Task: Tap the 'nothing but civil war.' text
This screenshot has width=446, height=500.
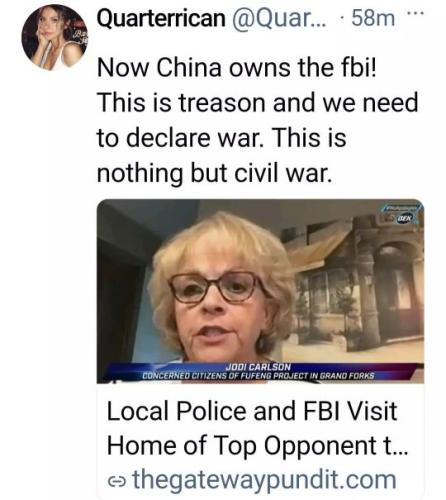Action: 215,173
